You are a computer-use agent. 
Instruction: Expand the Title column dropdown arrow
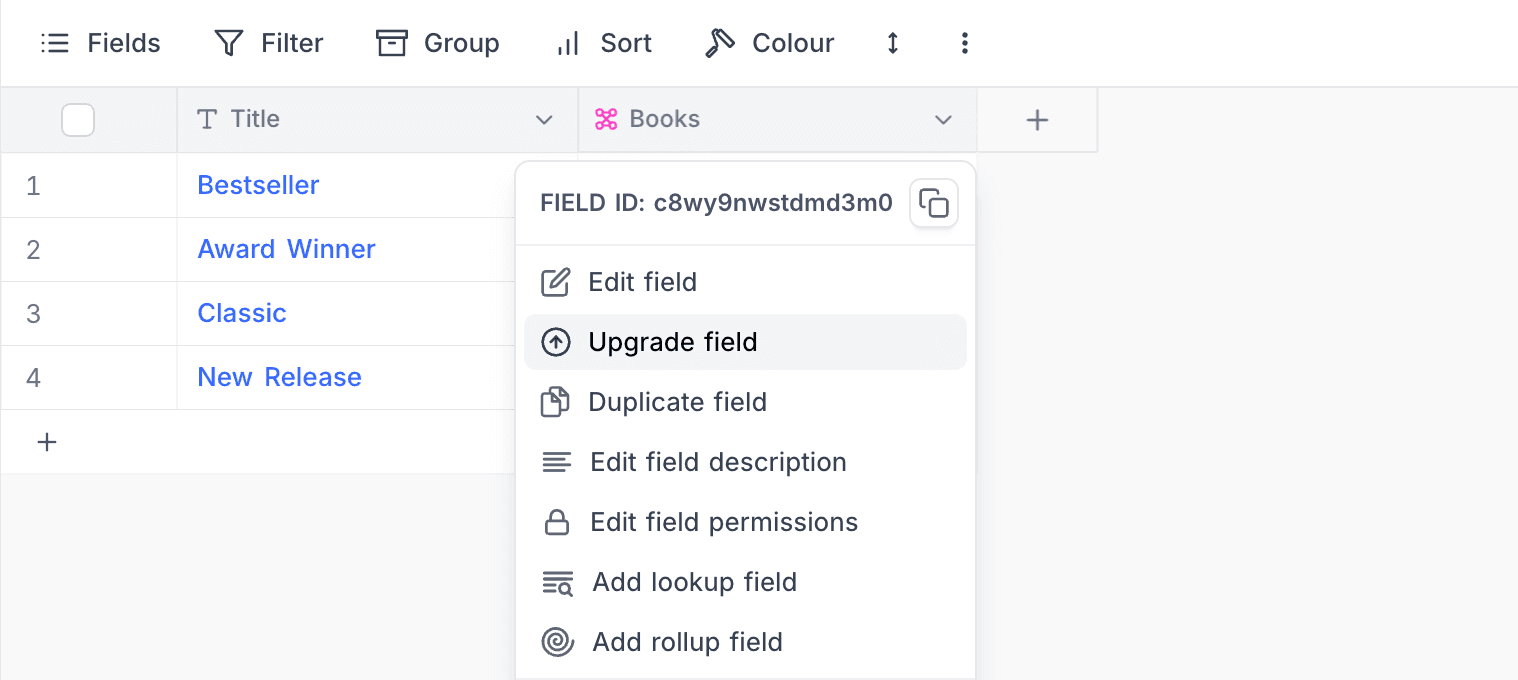pyautogui.click(x=544, y=120)
